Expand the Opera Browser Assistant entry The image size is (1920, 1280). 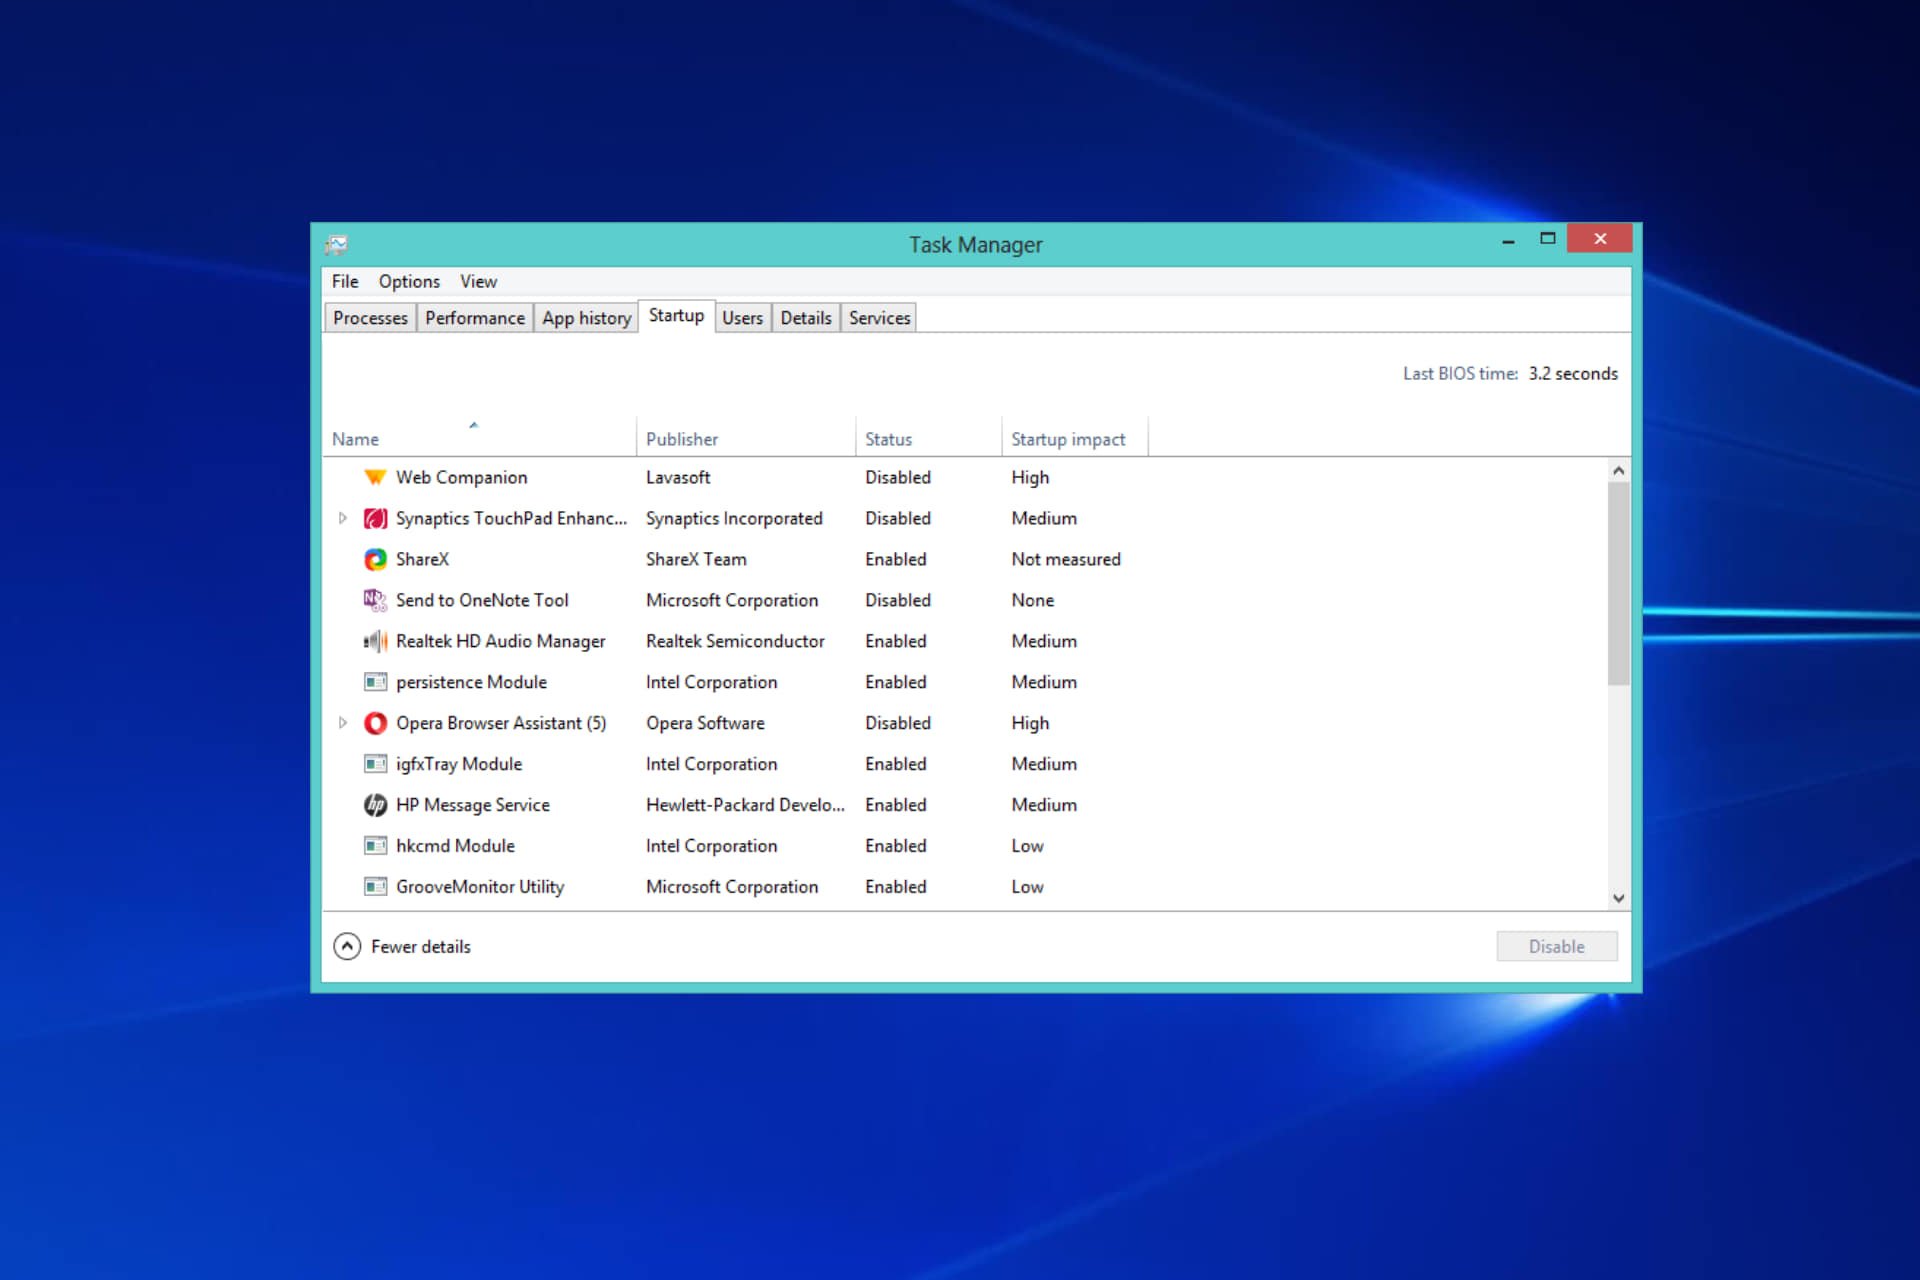(x=343, y=722)
